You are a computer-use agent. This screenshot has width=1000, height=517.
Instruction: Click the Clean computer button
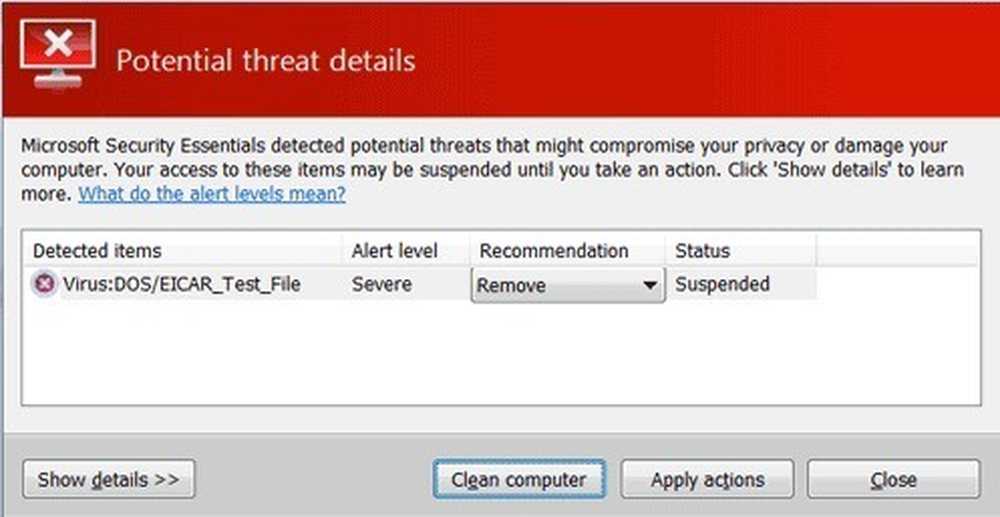(519, 479)
